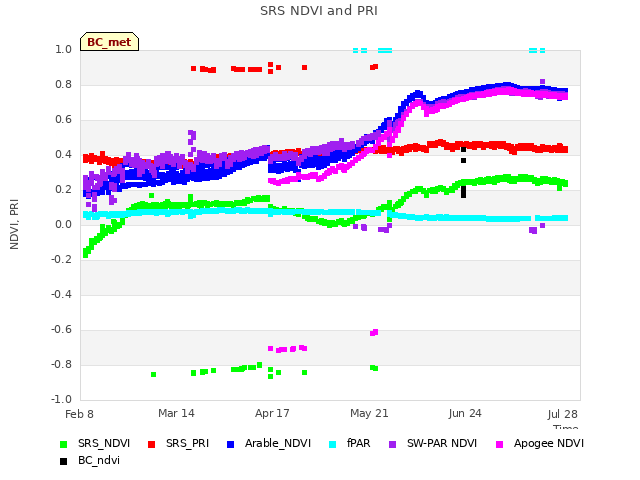Click the chart title SRS NDVI and PRI
The width and height of the screenshot is (640, 480).
(319, 11)
